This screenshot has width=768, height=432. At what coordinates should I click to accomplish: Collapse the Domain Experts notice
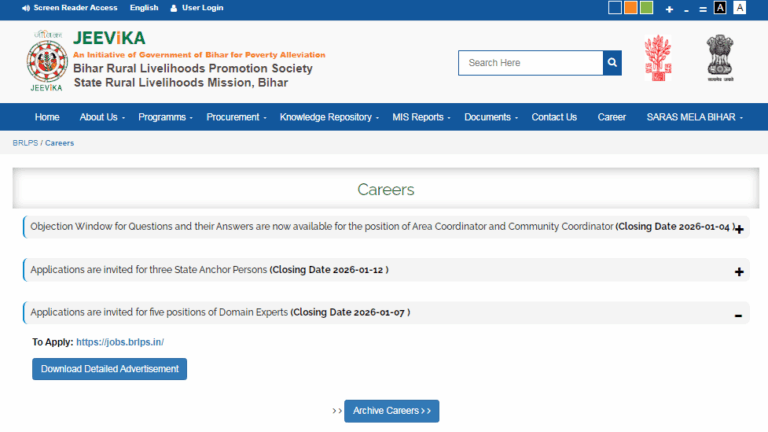click(x=739, y=315)
